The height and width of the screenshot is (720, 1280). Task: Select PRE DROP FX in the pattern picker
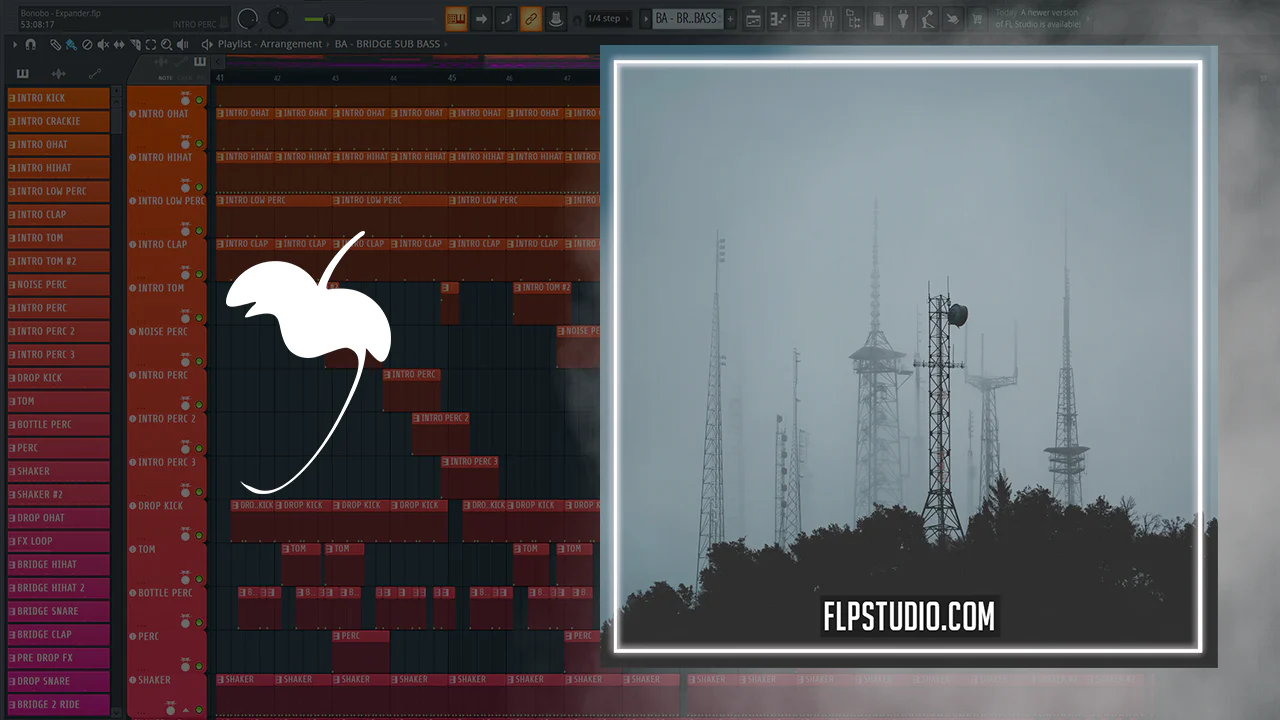tap(58, 658)
